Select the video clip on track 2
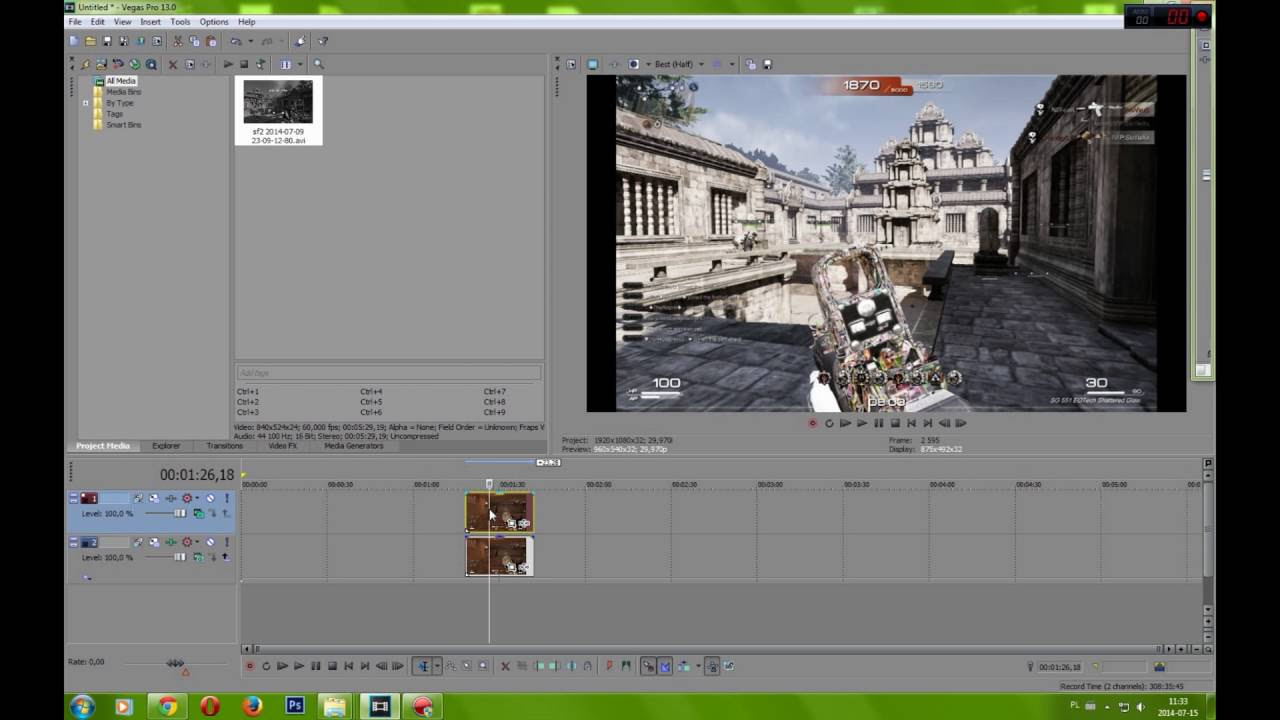This screenshot has width=1280, height=720. tap(499, 556)
